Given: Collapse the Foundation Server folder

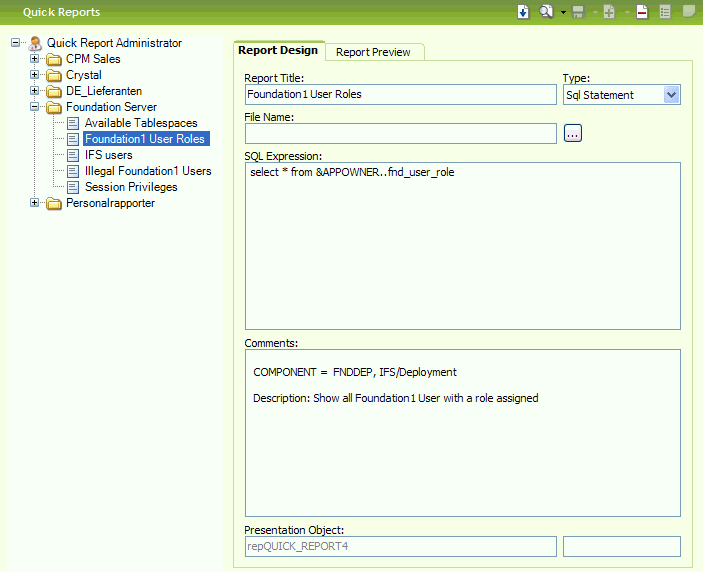Looking at the screenshot, I should click(x=35, y=107).
